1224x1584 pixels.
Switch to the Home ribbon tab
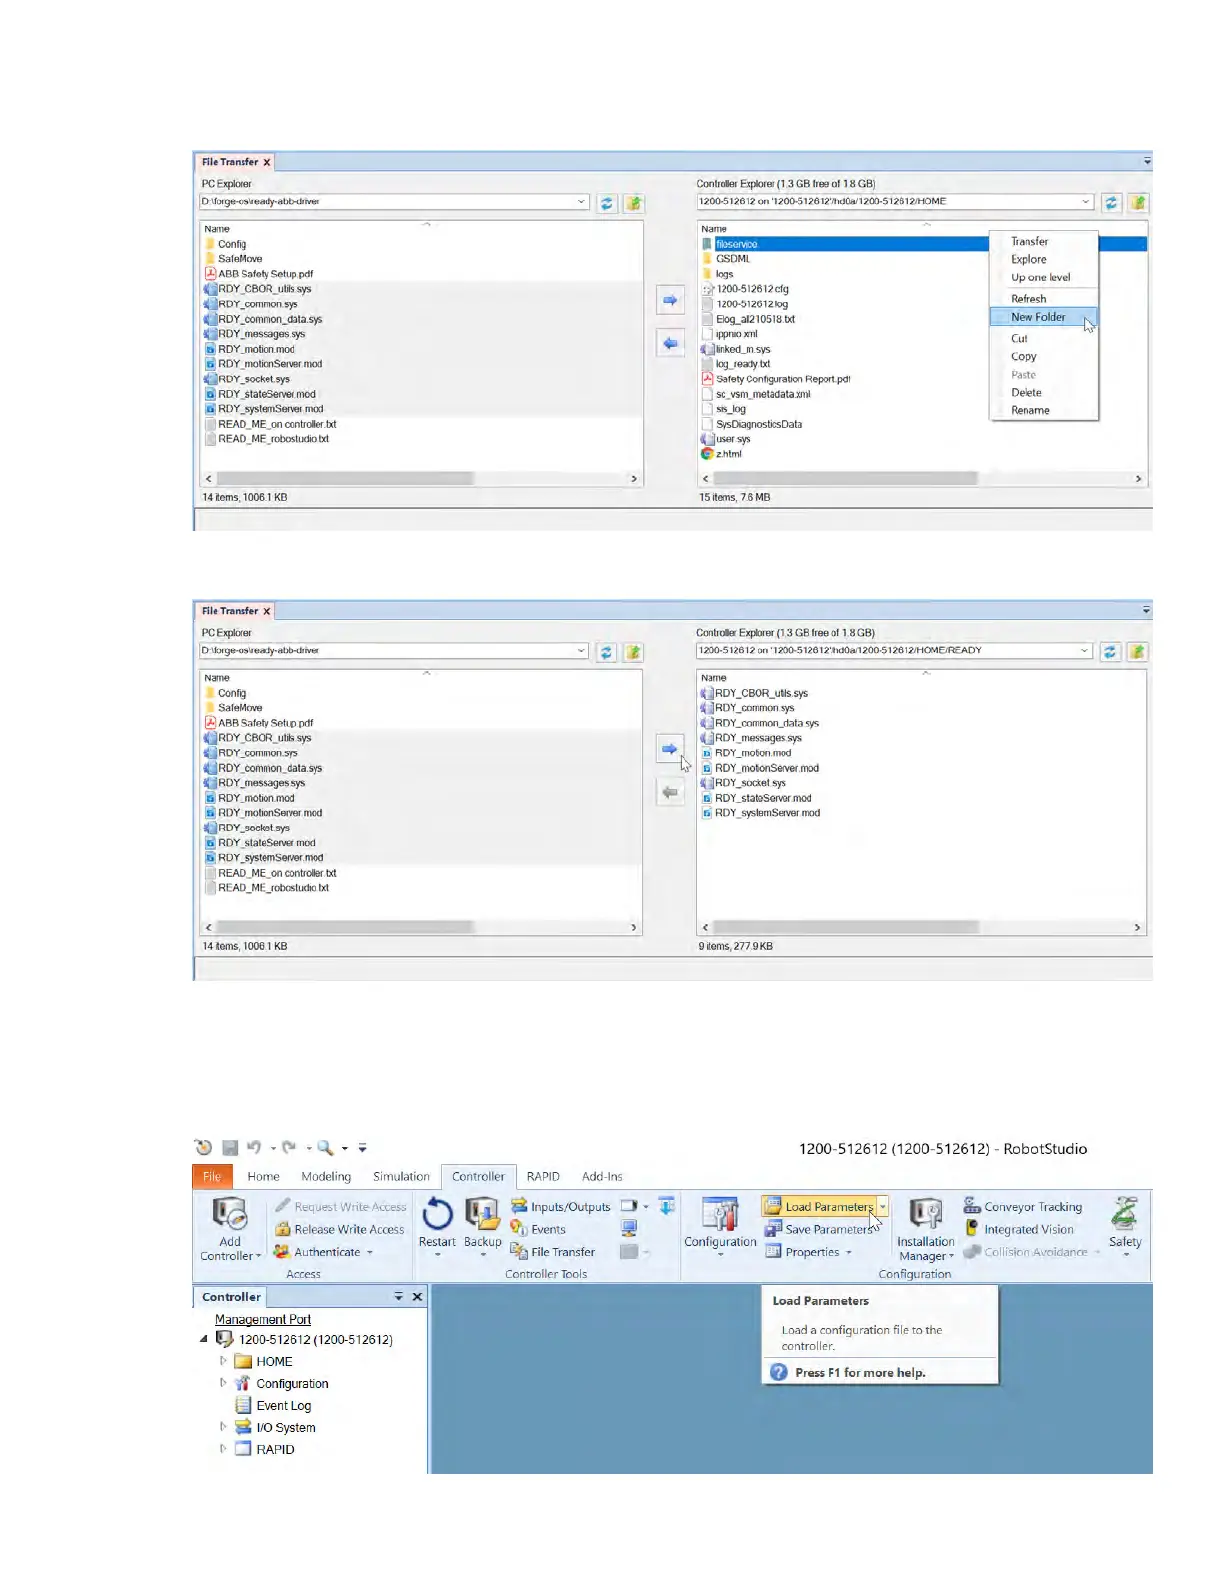pyautogui.click(x=263, y=1176)
